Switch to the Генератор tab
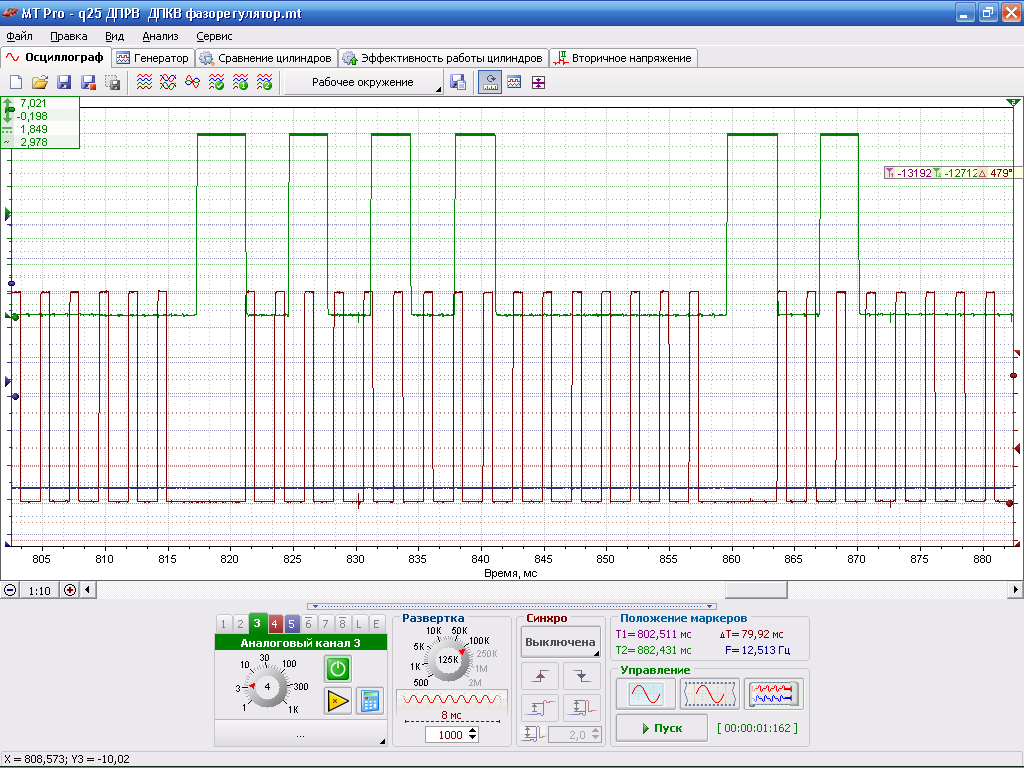The height and width of the screenshot is (768, 1024). click(153, 58)
